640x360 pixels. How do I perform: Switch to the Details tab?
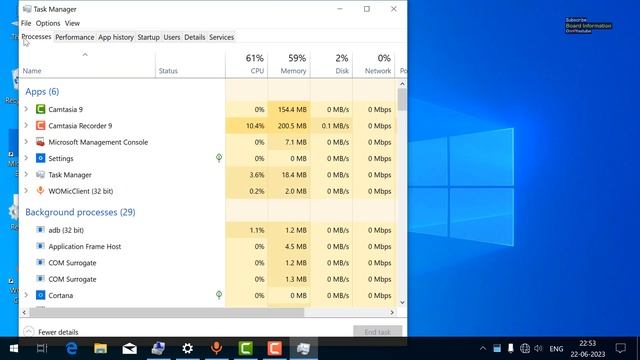point(195,37)
